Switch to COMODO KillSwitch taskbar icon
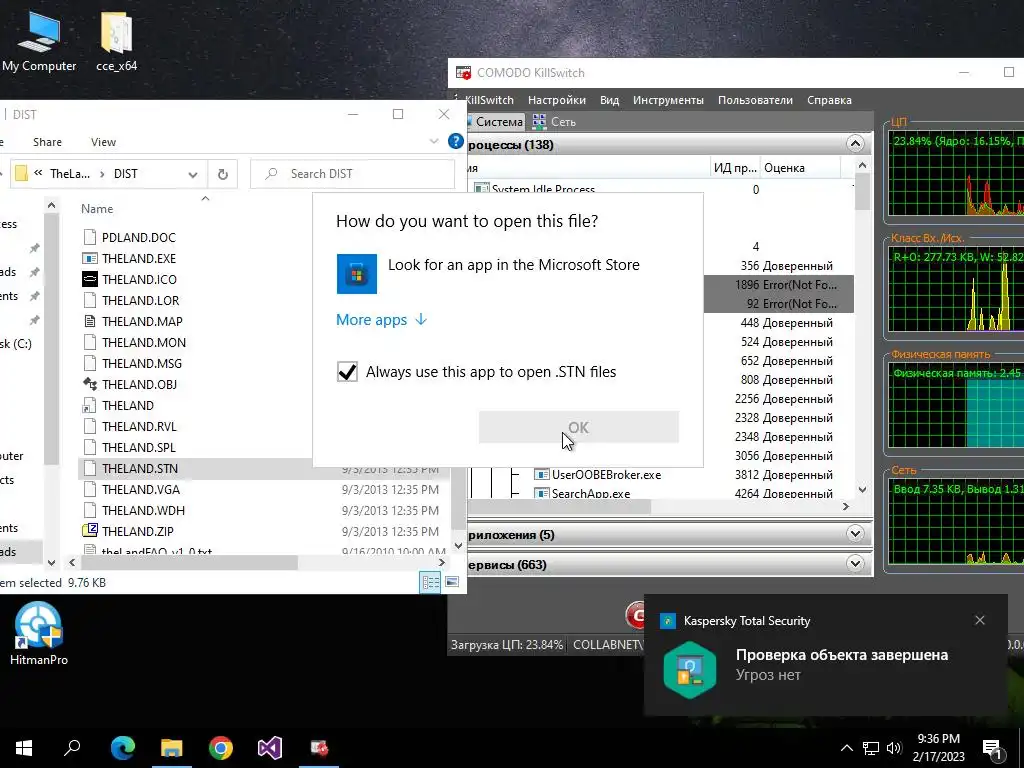1024x768 pixels. 319,748
